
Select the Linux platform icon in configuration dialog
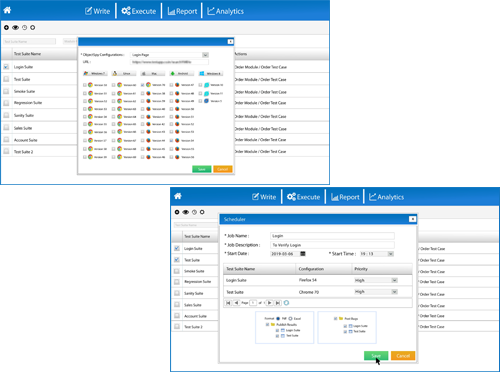click(115, 73)
